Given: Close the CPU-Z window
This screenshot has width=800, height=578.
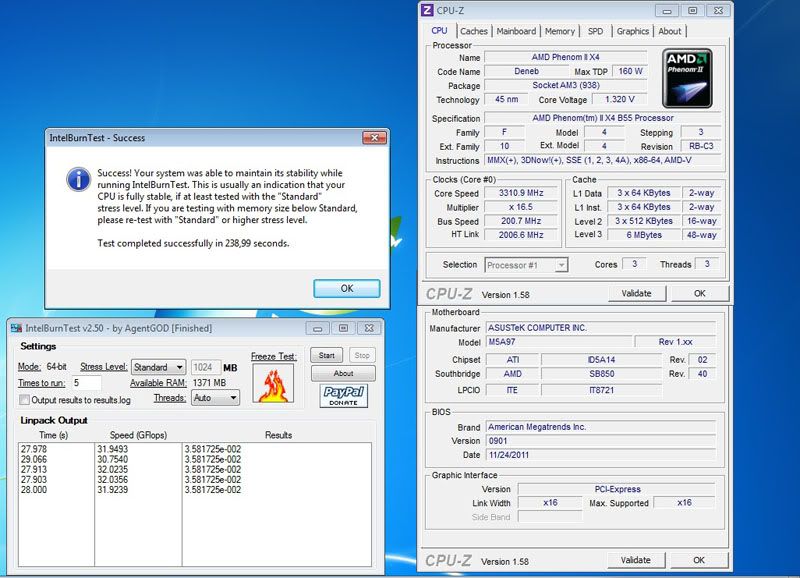Looking at the screenshot, I should click(718, 11).
